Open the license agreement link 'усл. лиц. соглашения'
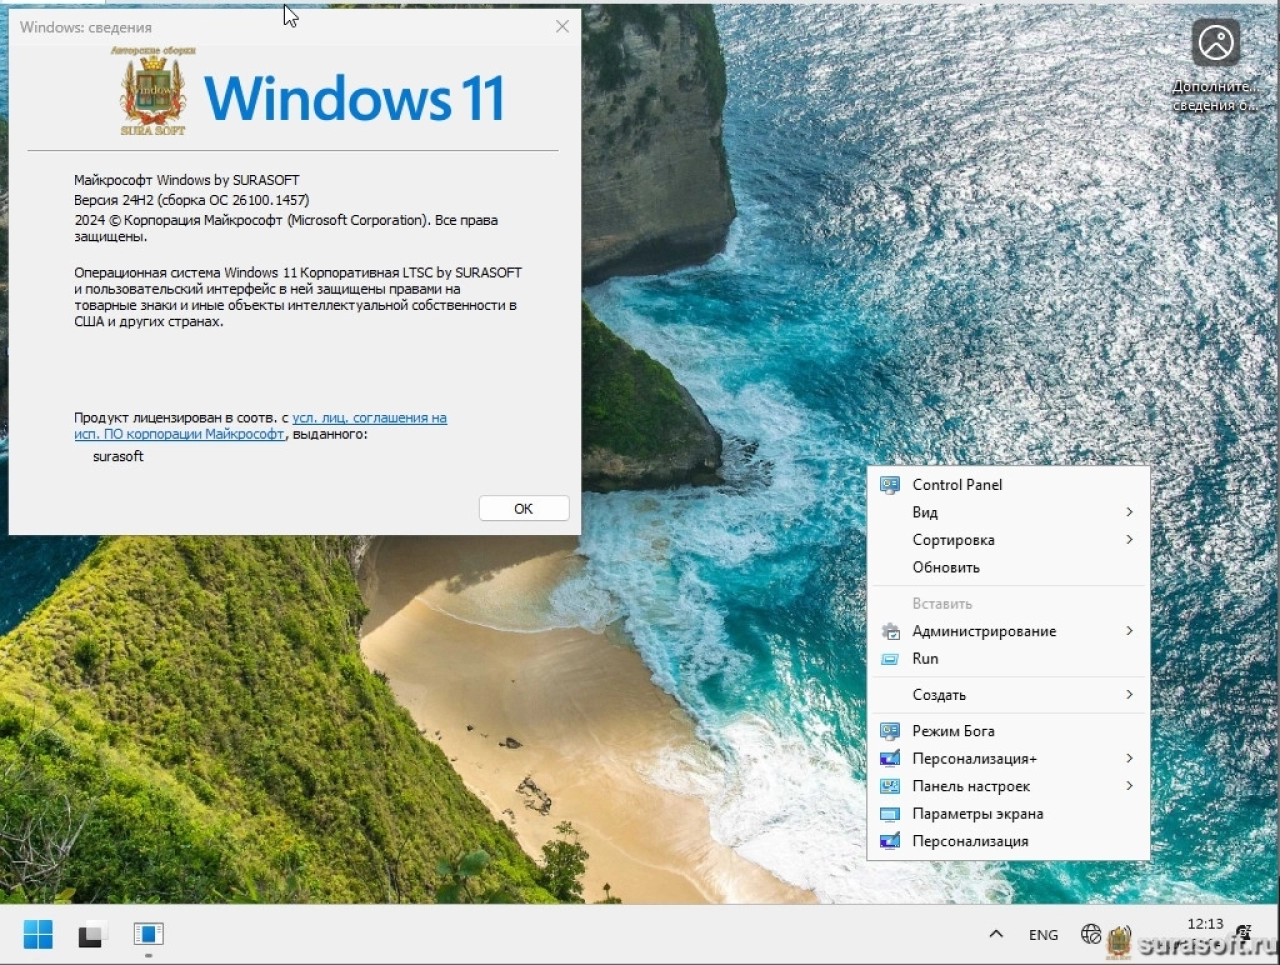The image size is (1280, 965). [x=370, y=418]
